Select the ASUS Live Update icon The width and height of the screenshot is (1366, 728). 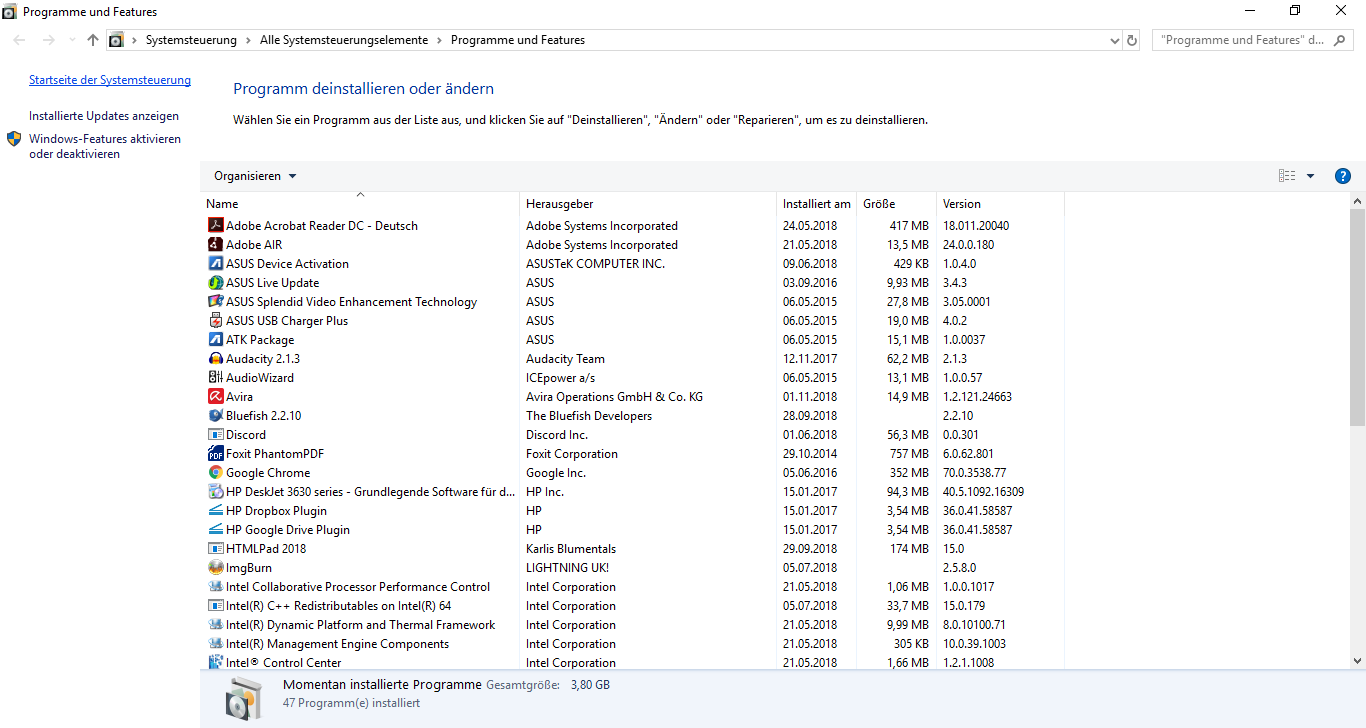click(215, 282)
